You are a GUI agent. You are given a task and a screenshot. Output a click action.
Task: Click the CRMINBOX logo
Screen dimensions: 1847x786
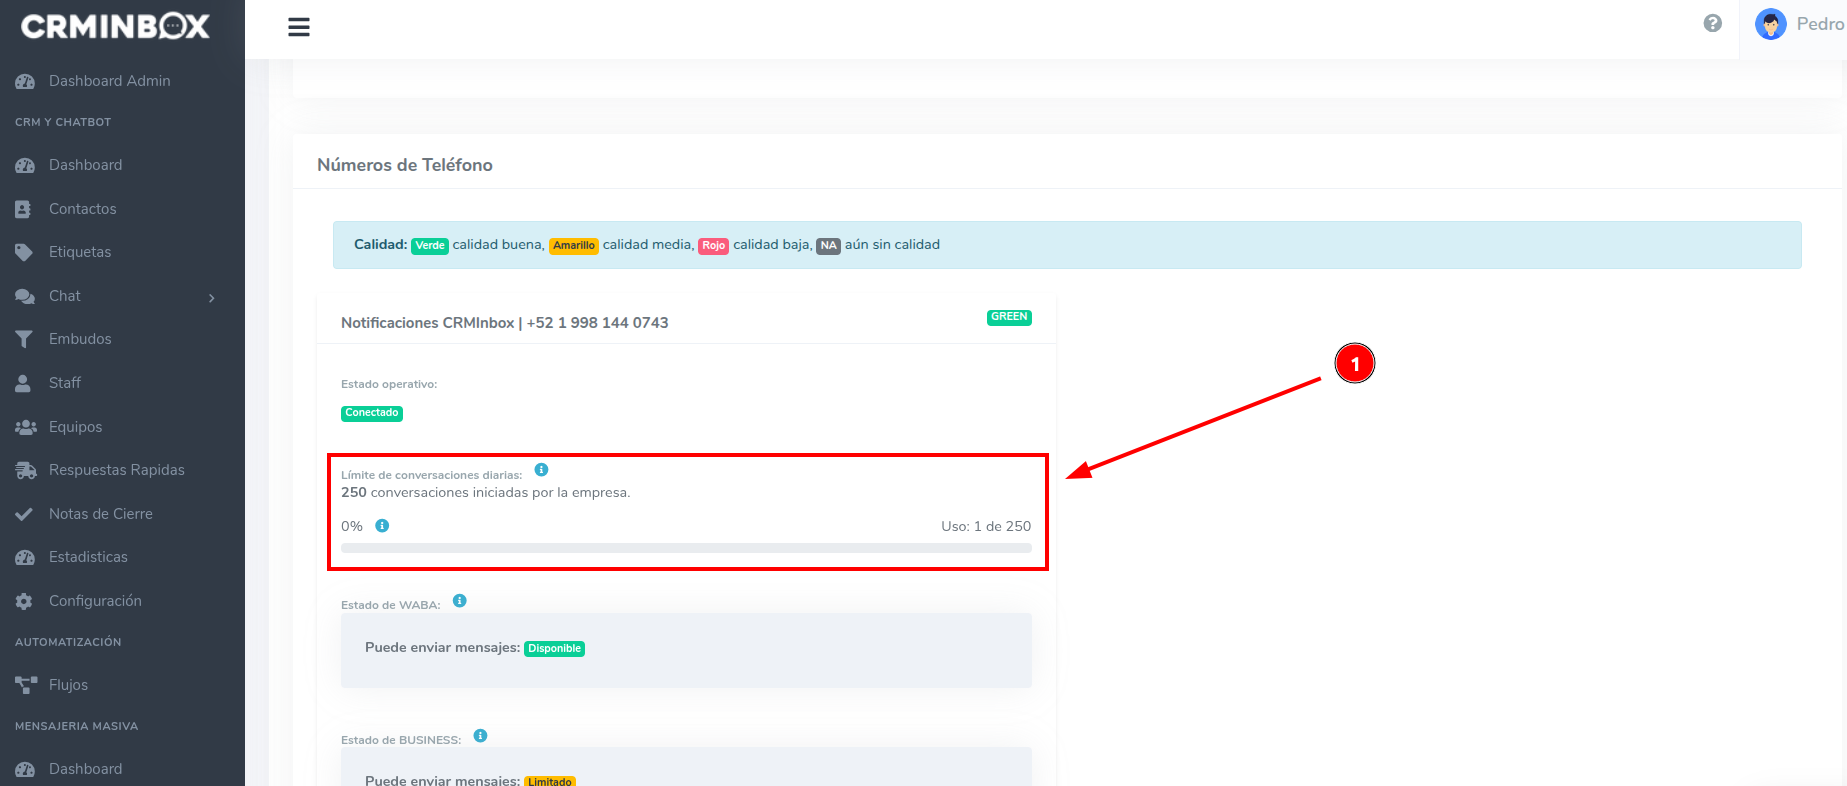click(115, 26)
